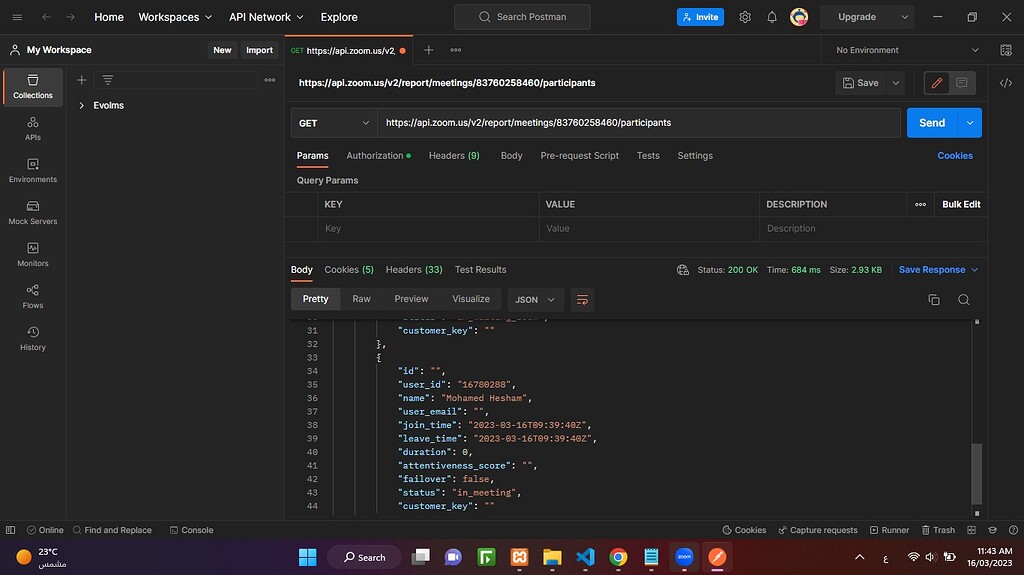This screenshot has height=575, width=1024.
Task: Switch to comment mode icon
Action: click(961, 83)
